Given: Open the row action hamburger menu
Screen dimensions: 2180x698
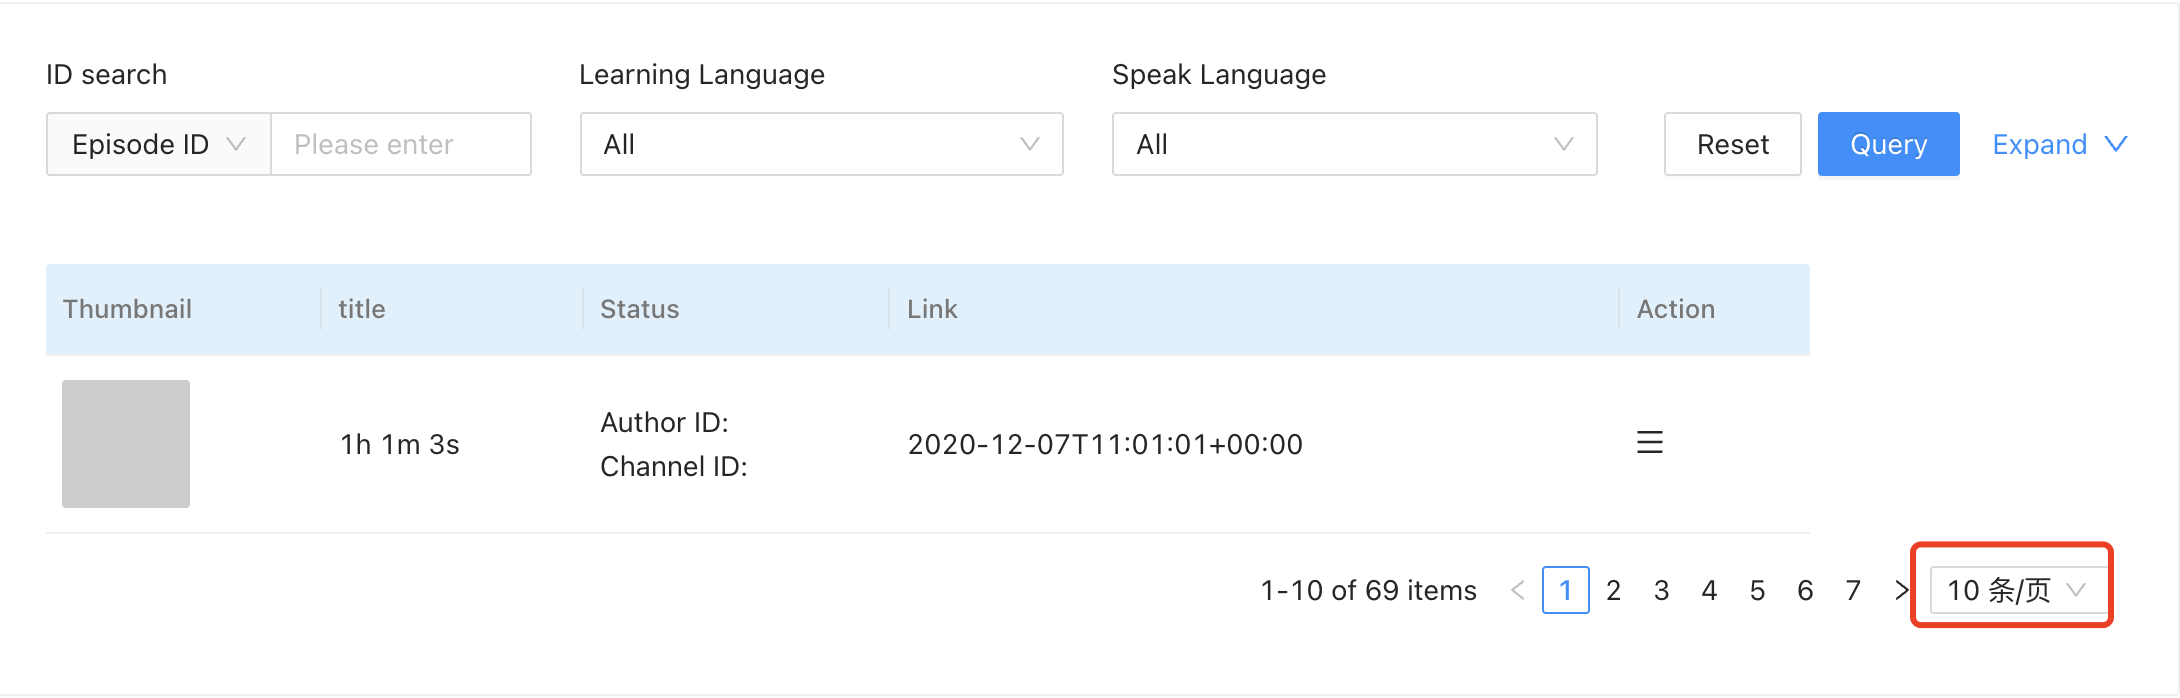Looking at the screenshot, I should point(1650,442).
